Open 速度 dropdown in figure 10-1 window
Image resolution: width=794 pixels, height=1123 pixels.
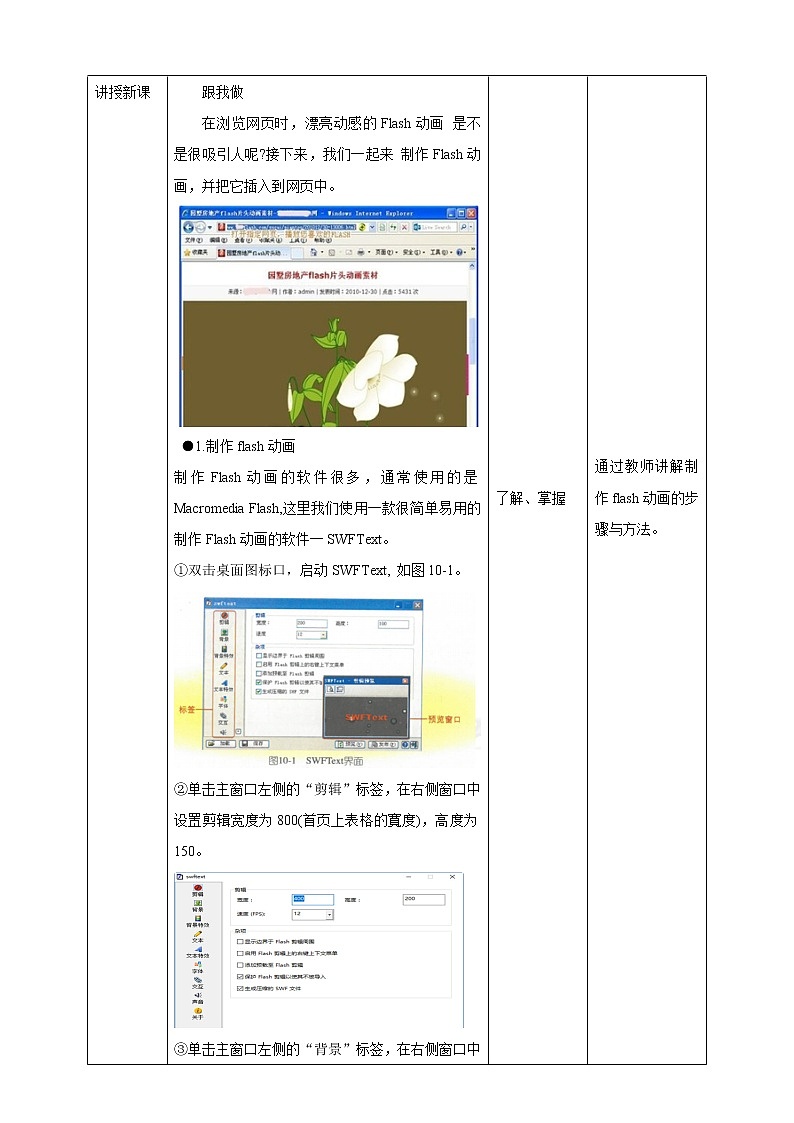point(324,635)
